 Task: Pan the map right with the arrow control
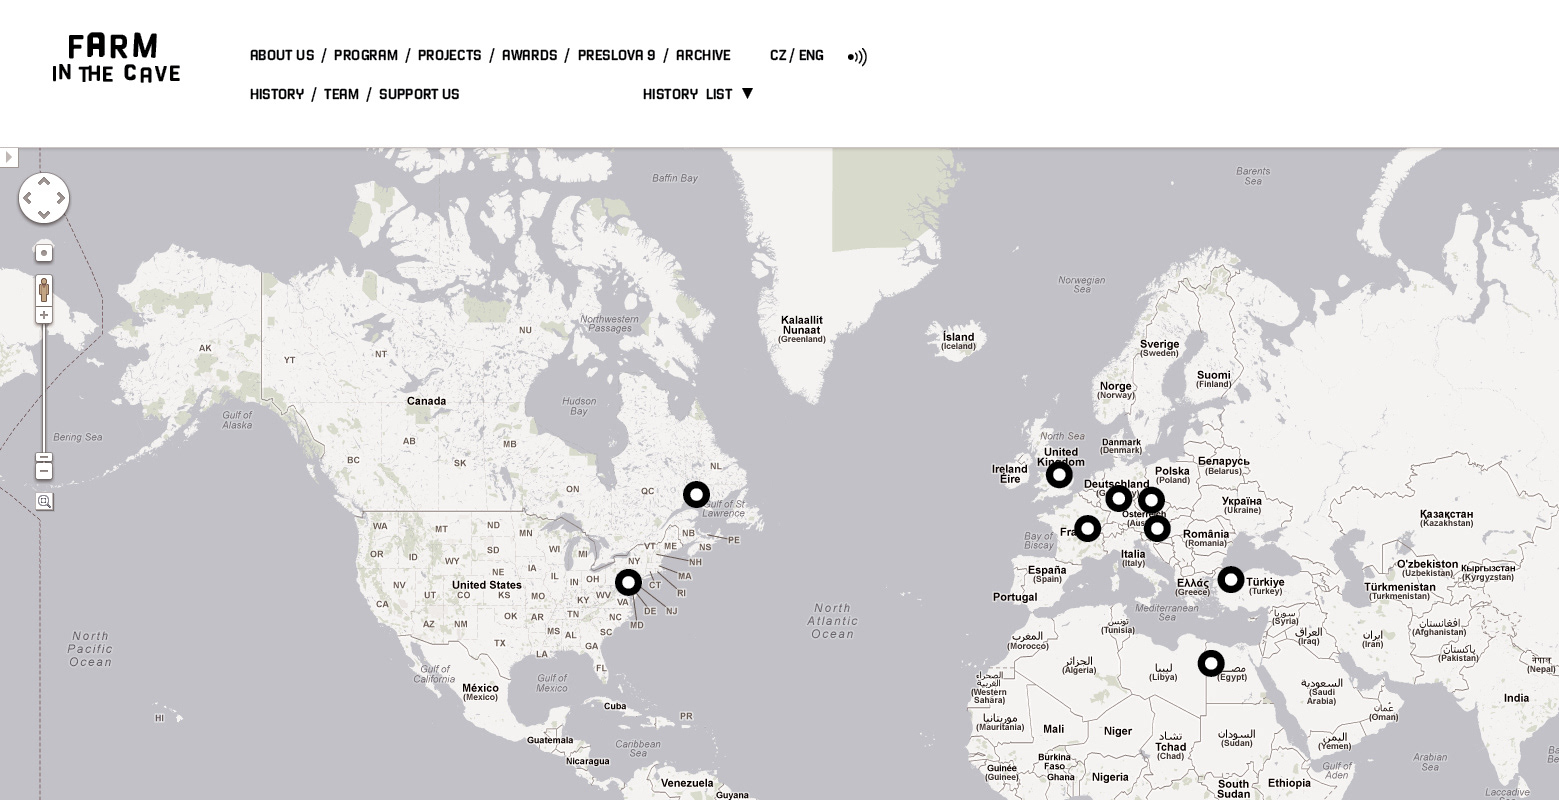60,198
